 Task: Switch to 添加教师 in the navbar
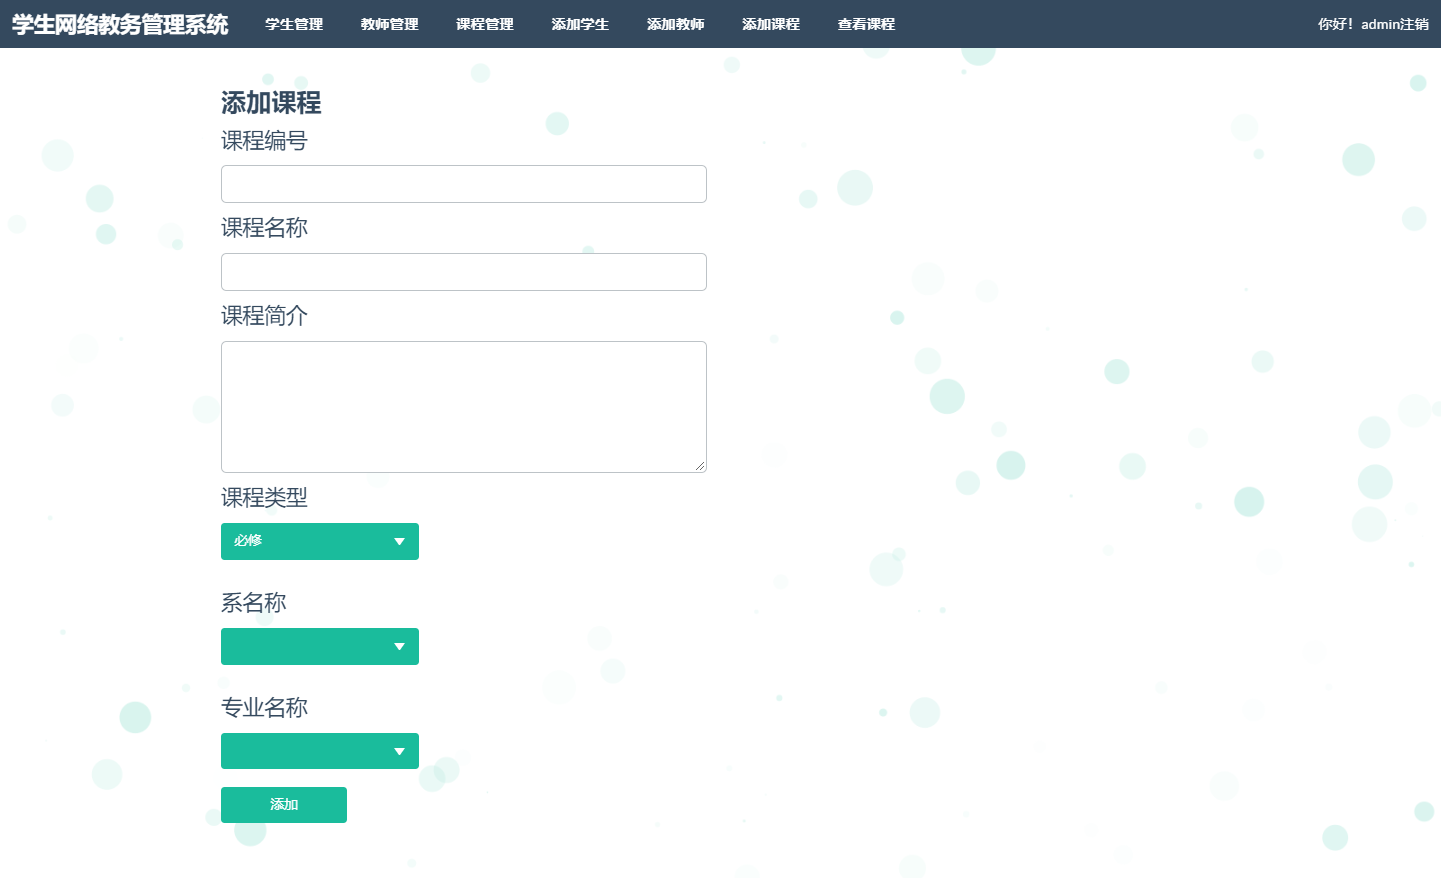coord(676,24)
